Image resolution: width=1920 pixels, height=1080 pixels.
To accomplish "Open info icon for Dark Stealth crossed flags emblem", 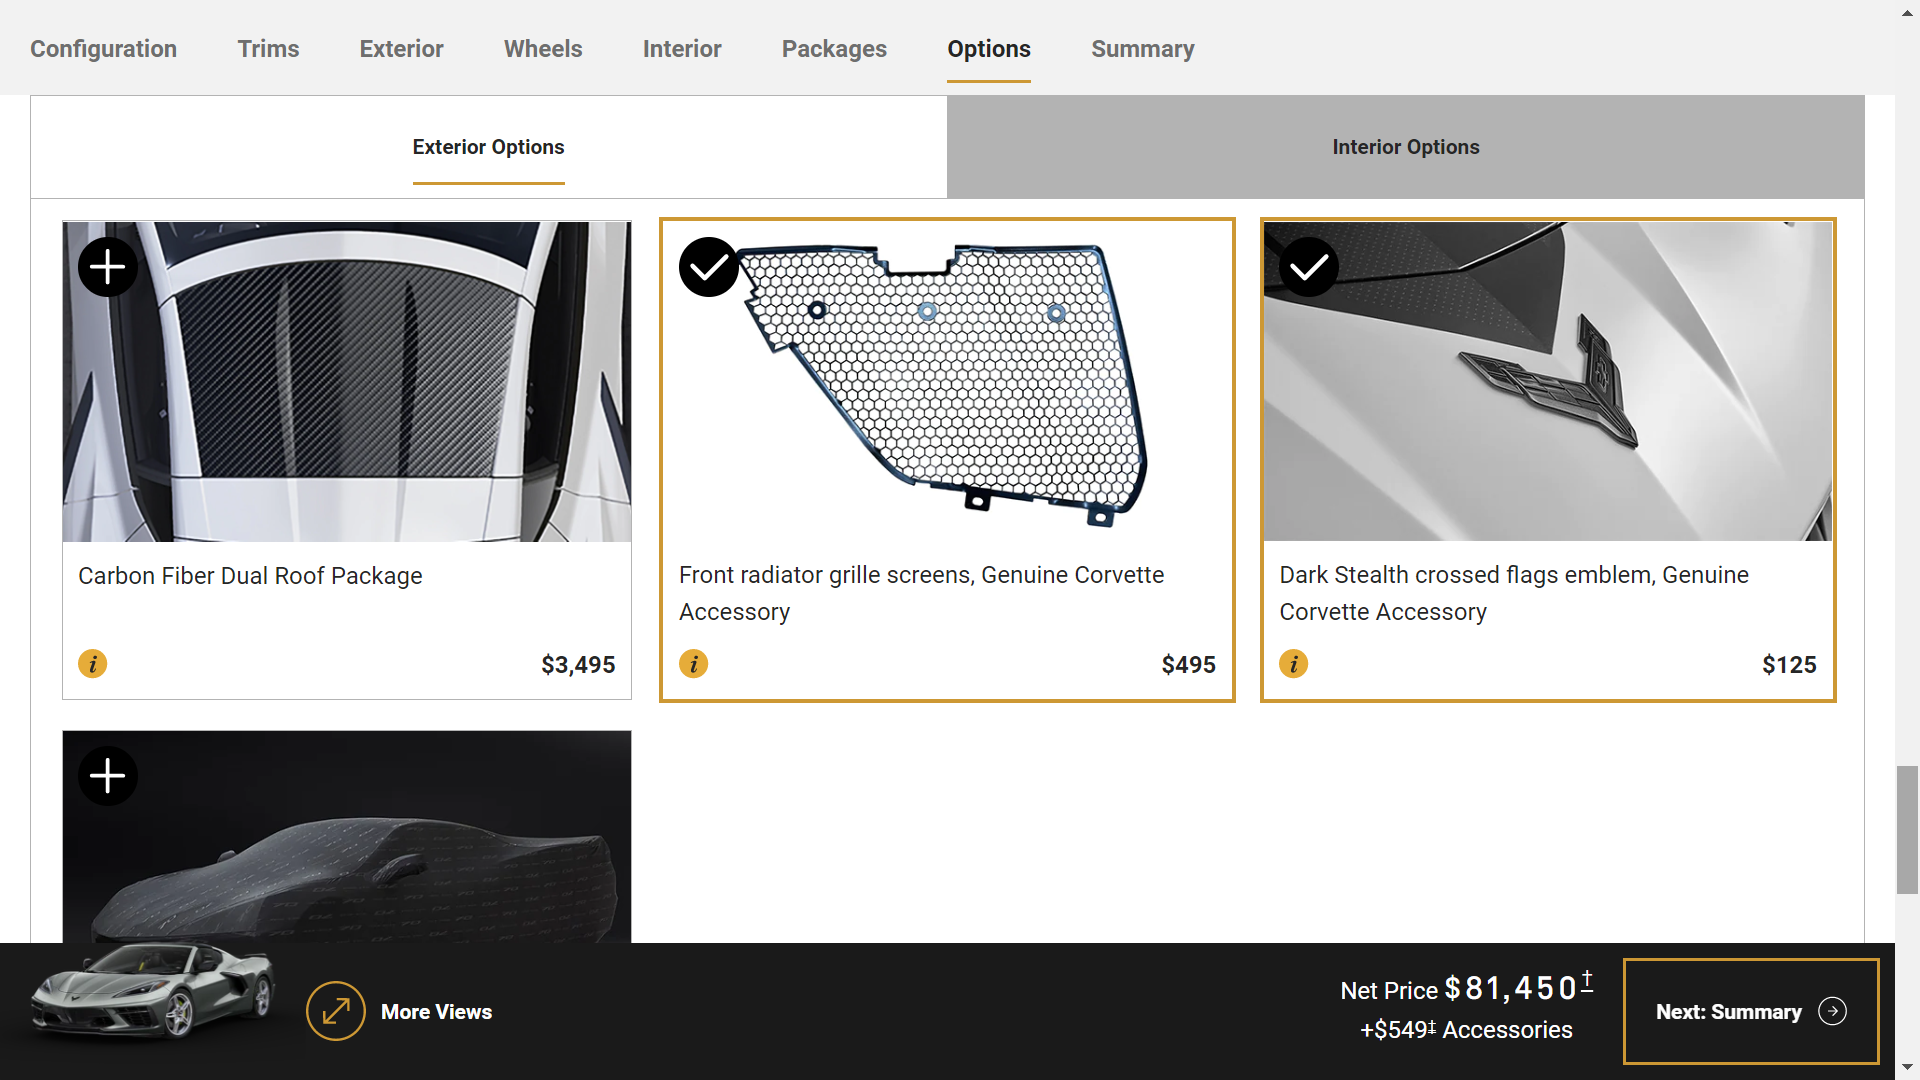I will [1293, 663].
